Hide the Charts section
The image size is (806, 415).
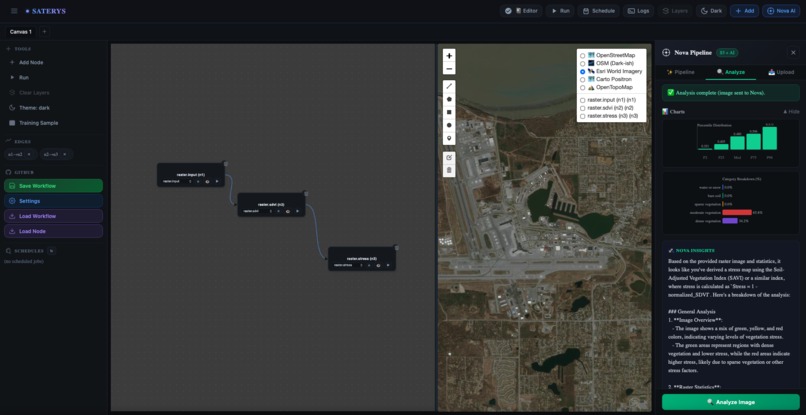[791, 112]
